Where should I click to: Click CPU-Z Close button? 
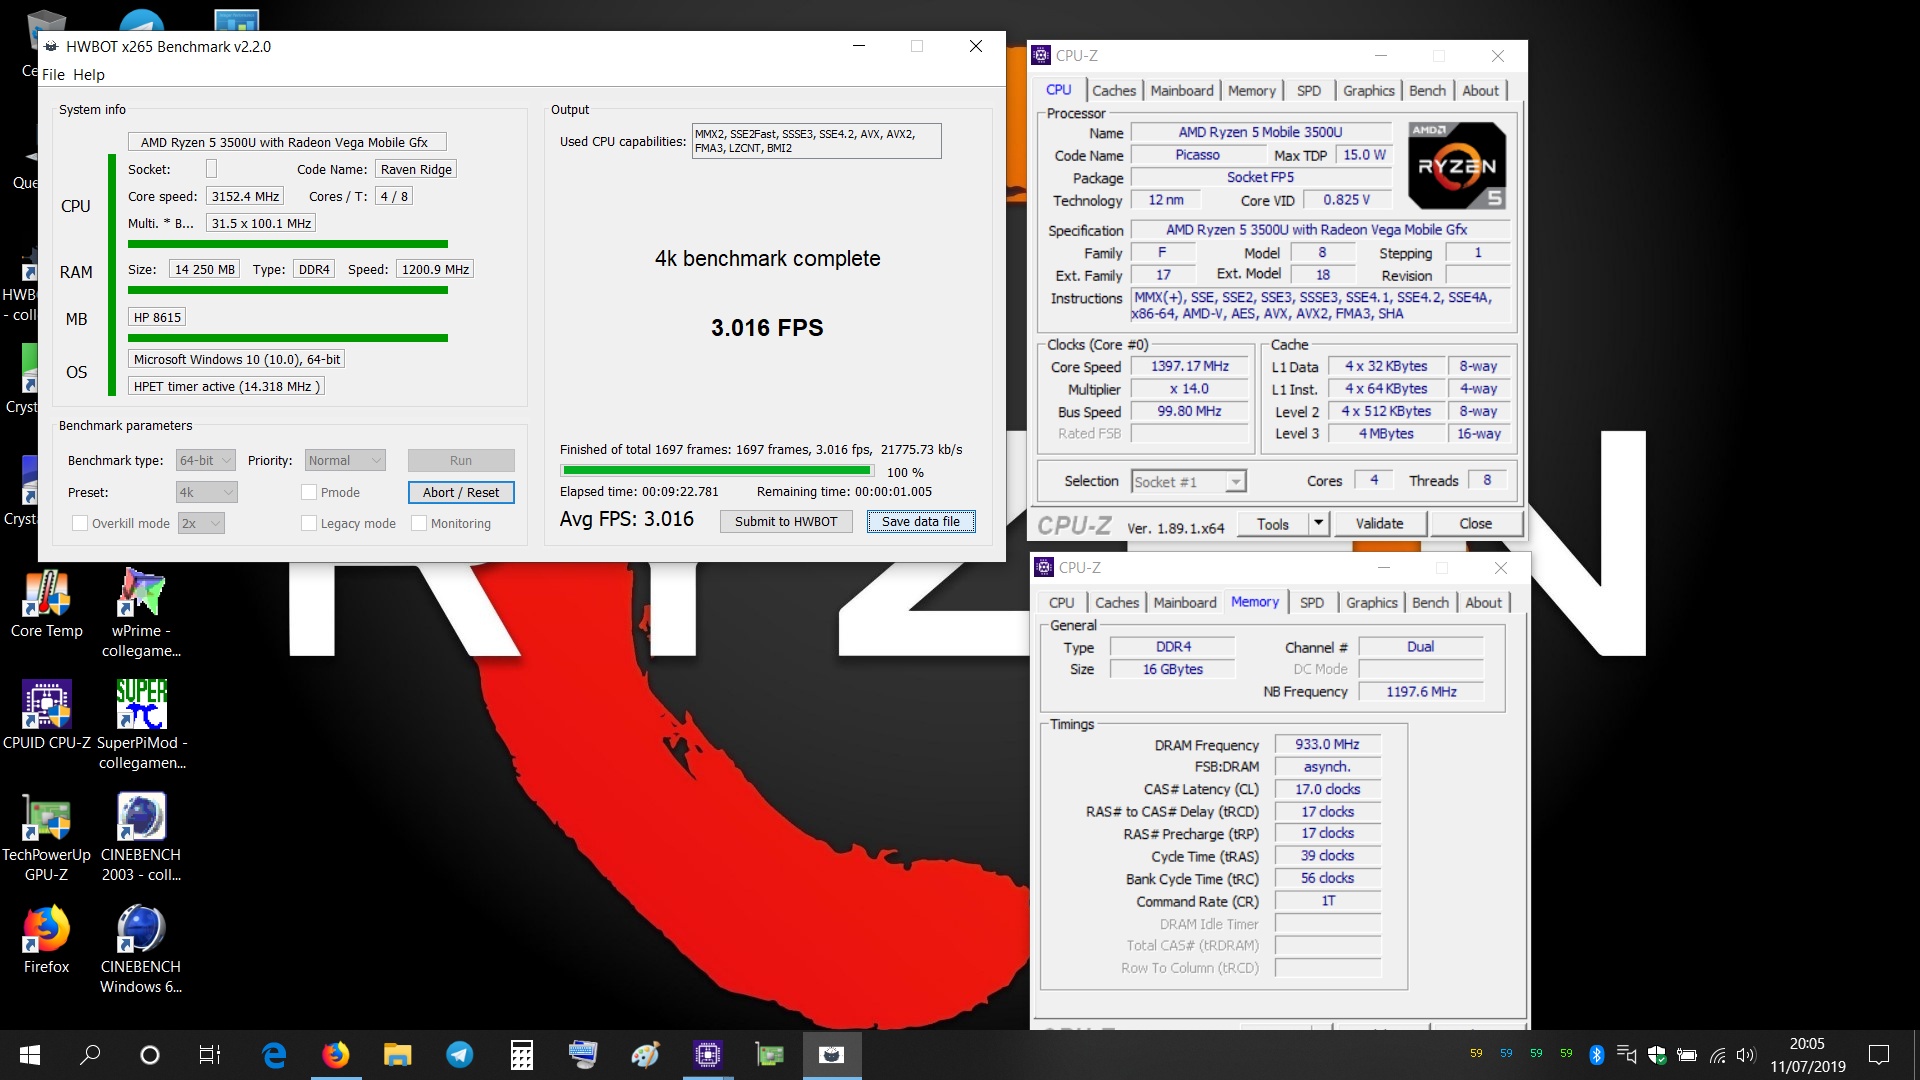pos(1475,523)
